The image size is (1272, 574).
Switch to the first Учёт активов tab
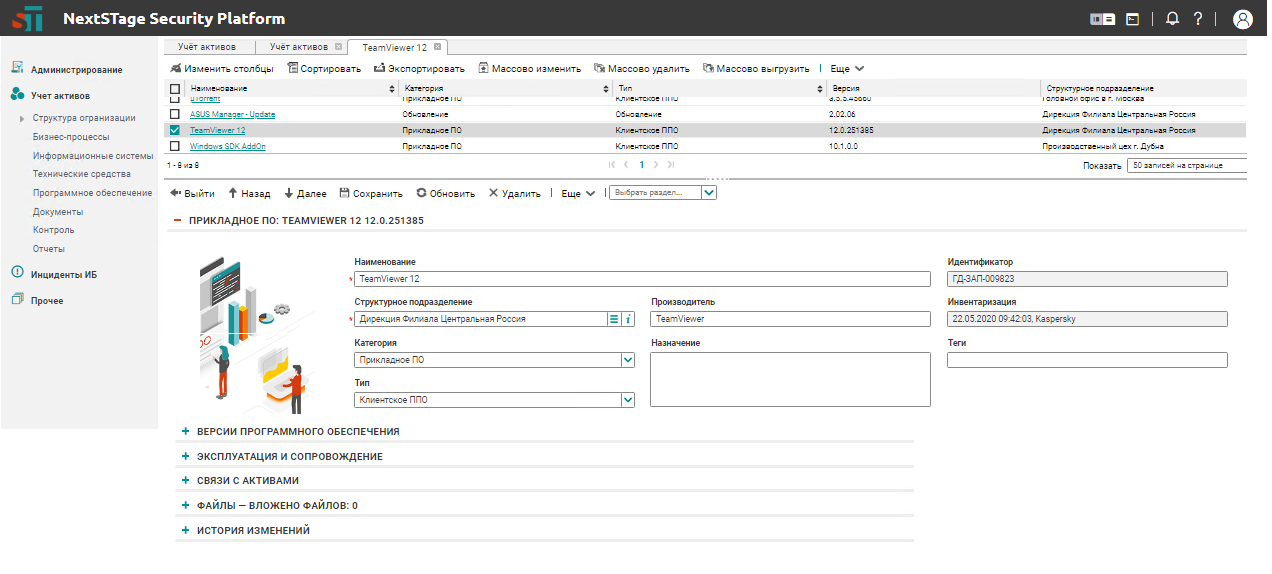207,47
